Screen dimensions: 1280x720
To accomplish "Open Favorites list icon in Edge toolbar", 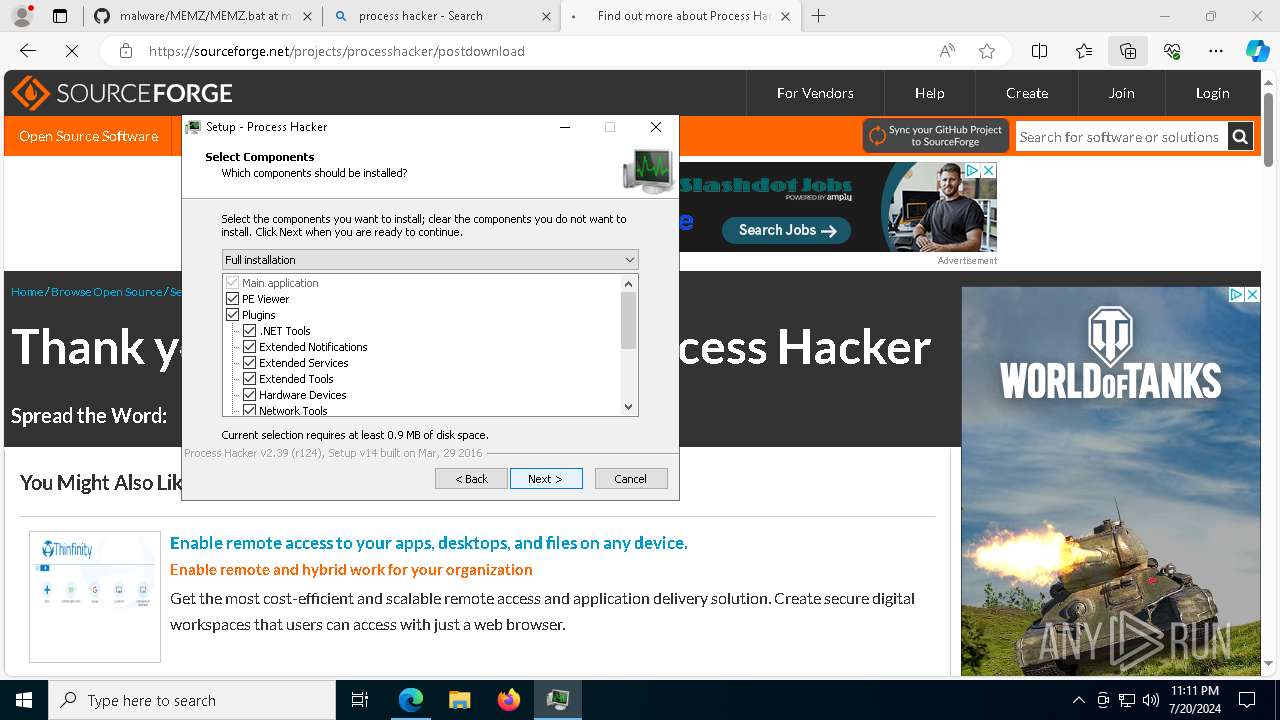I will (x=1084, y=51).
